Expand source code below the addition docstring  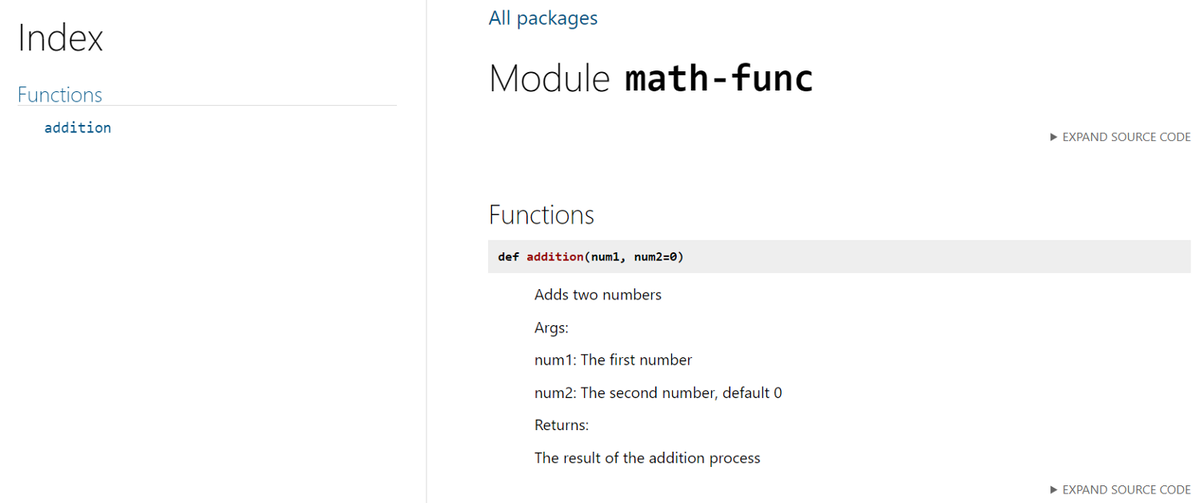pos(1126,489)
